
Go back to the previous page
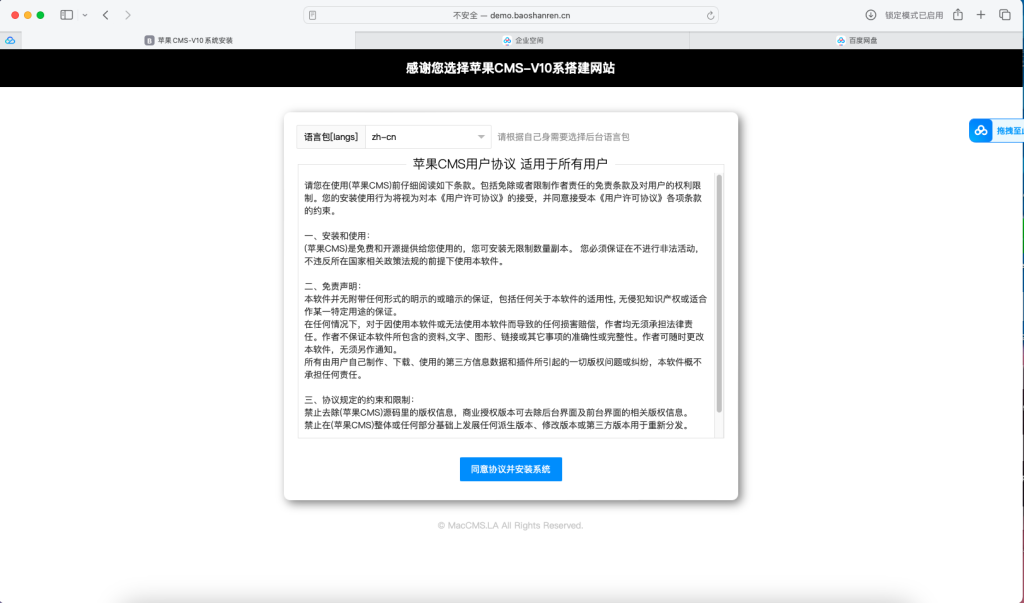click(106, 15)
